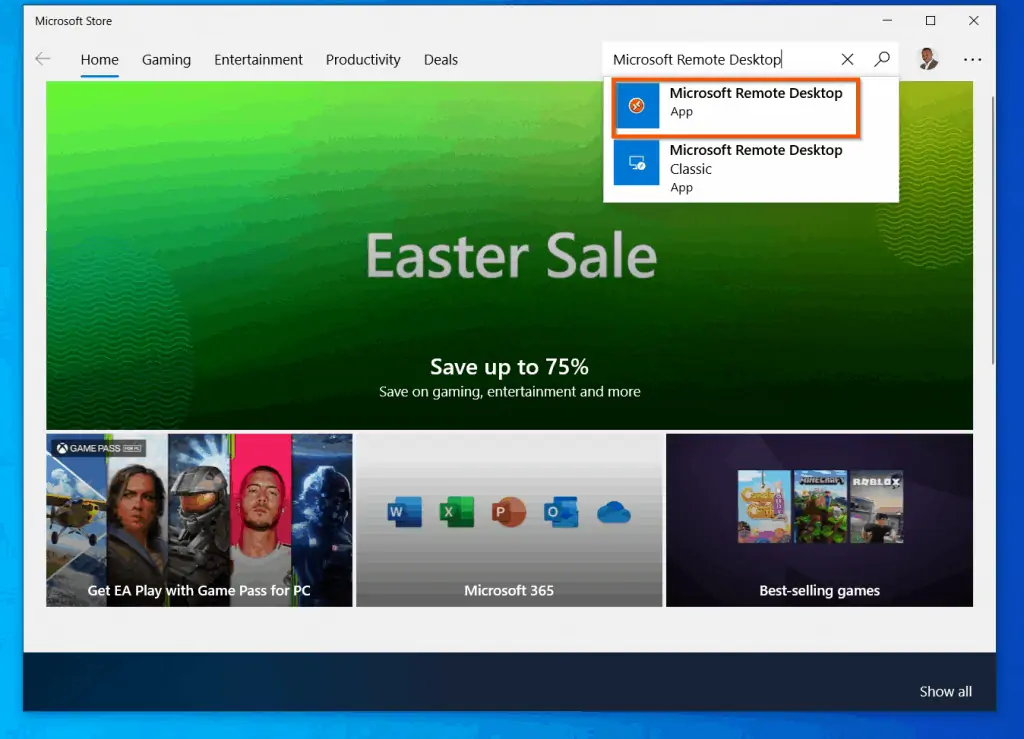
Task: Open the See more ellipsis menu
Action: tap(972, 60)
